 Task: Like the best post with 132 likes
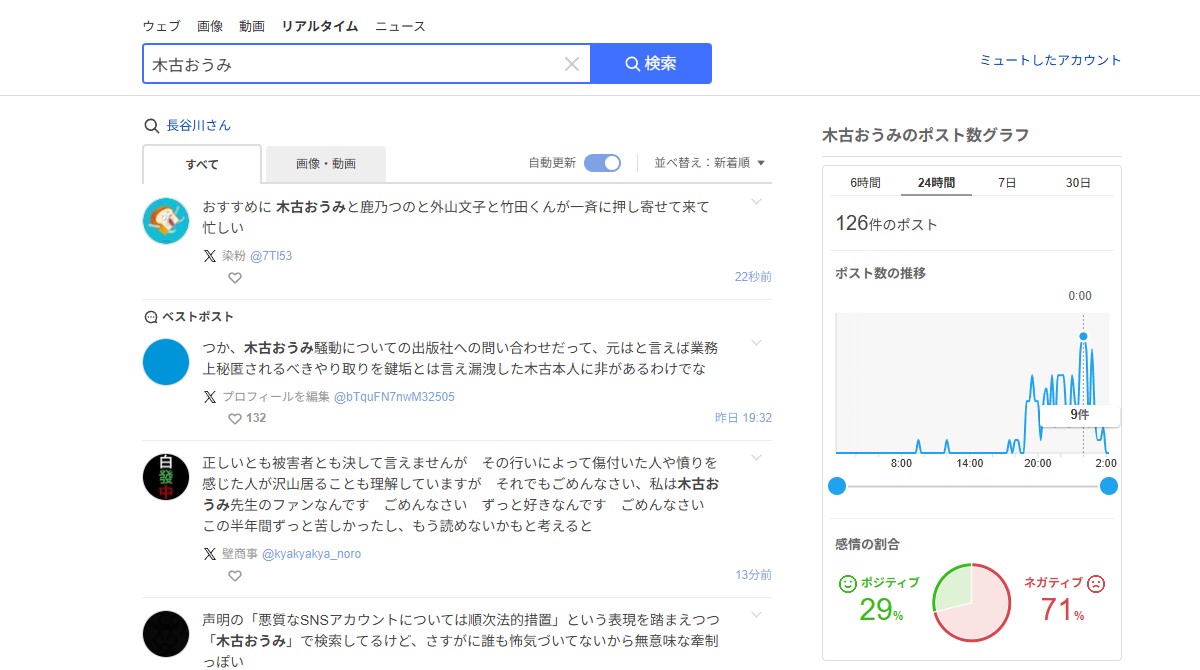click(x=235, y=418)
